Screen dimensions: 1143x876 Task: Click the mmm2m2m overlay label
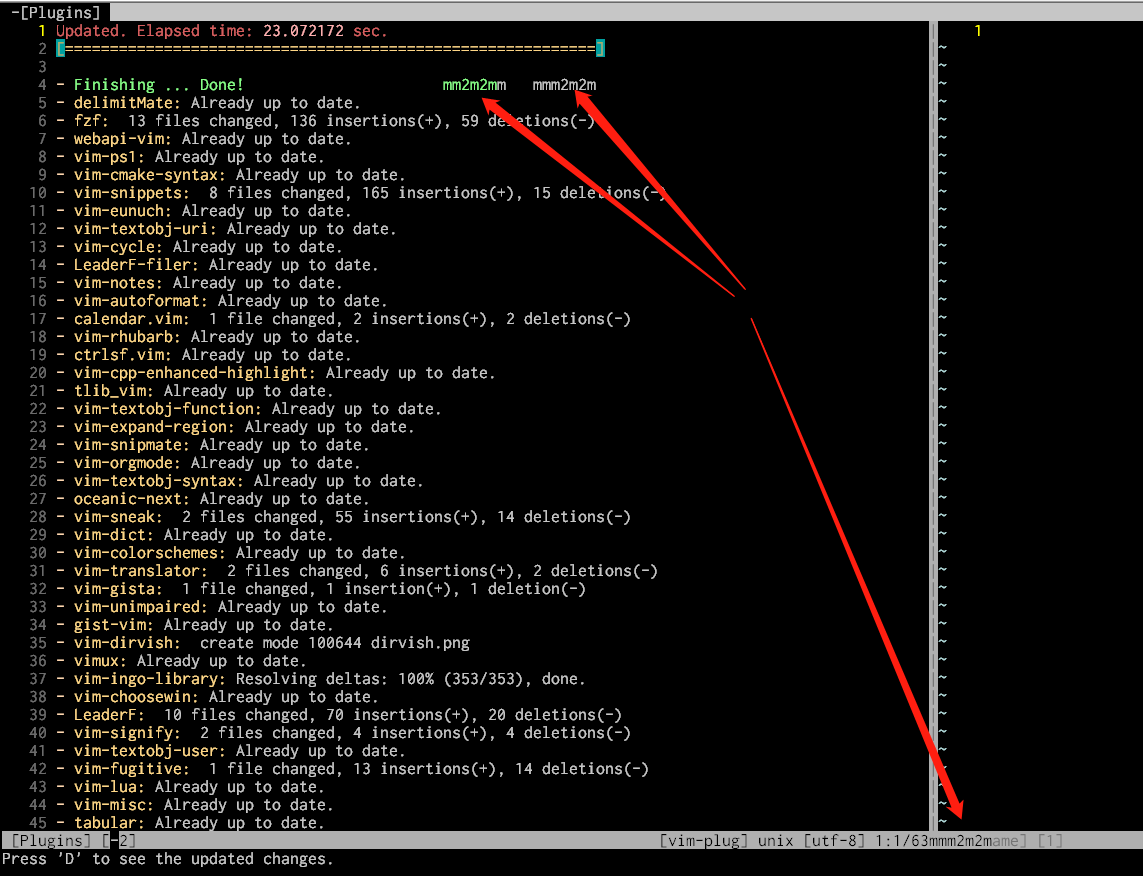point(565,85)
